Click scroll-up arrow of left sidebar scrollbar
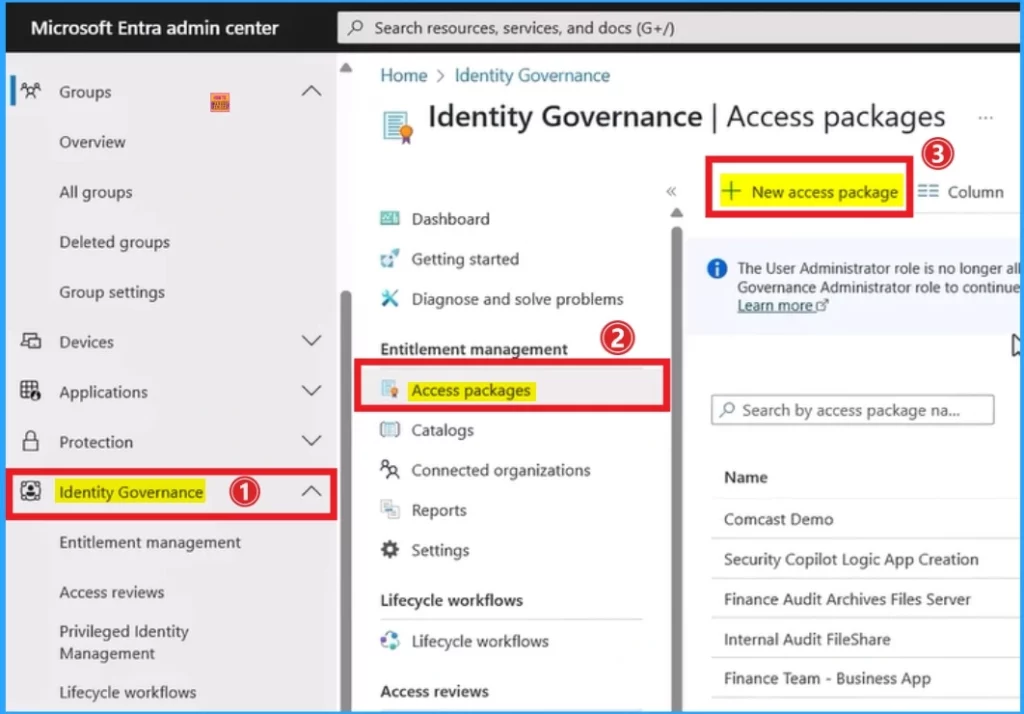1024x714 pixels. click(346, 68)
